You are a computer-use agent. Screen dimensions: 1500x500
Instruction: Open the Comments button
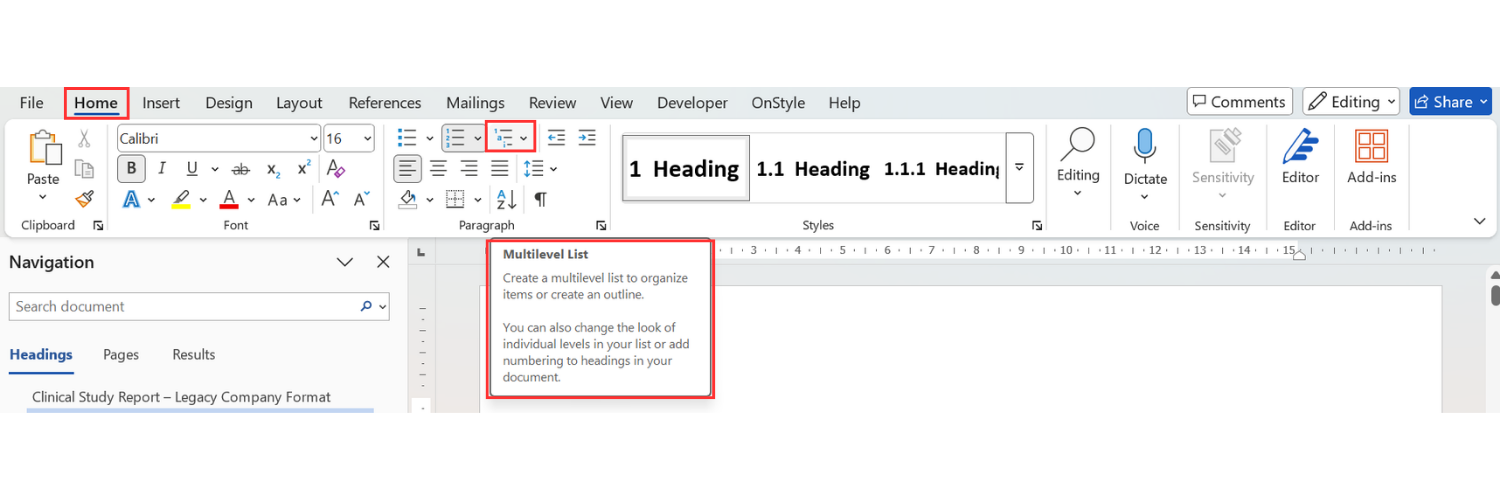click(1240, 102)
